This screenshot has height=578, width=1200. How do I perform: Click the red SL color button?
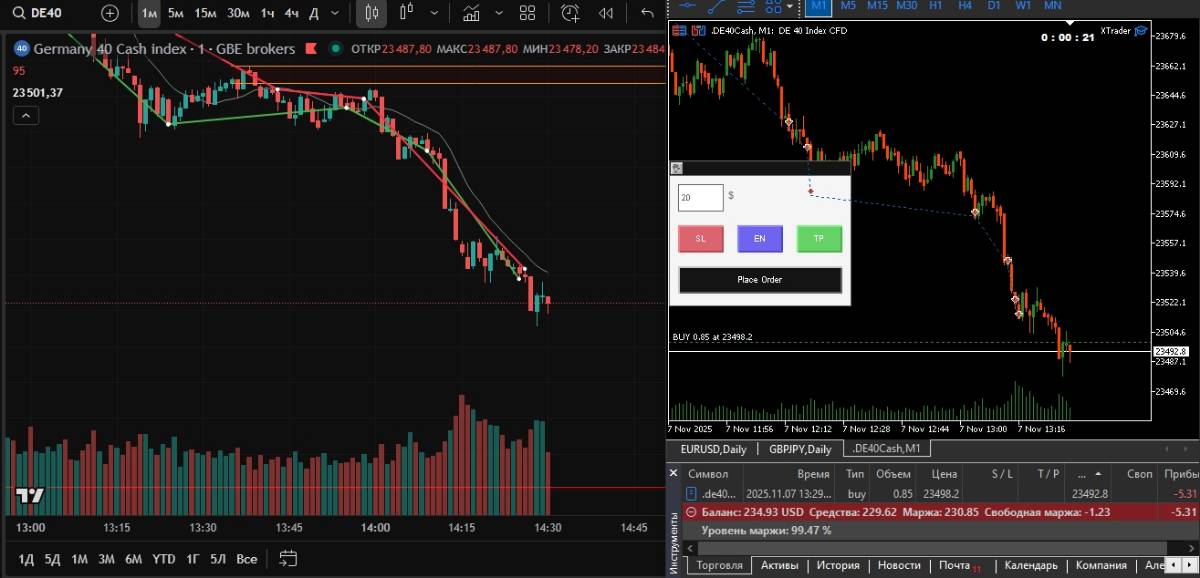point(700,239)
